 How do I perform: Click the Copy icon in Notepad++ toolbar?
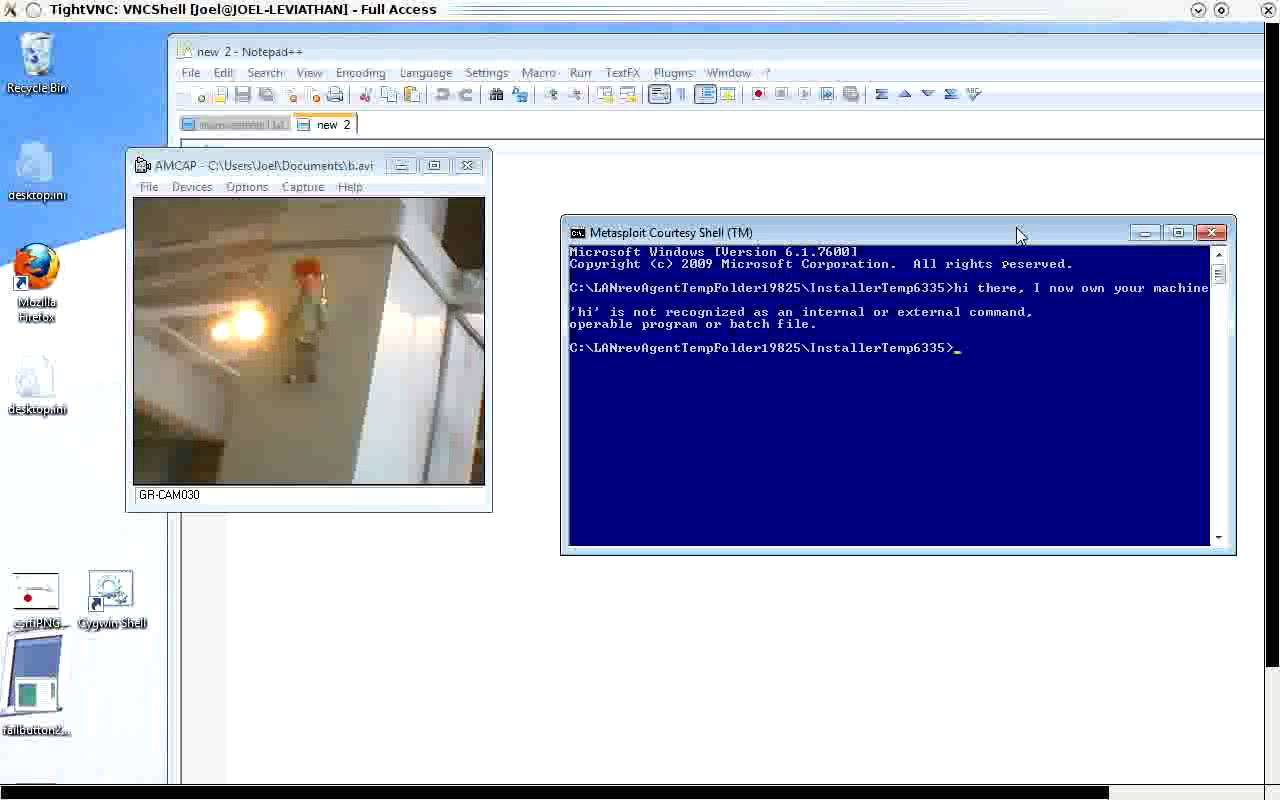[389, 94]
